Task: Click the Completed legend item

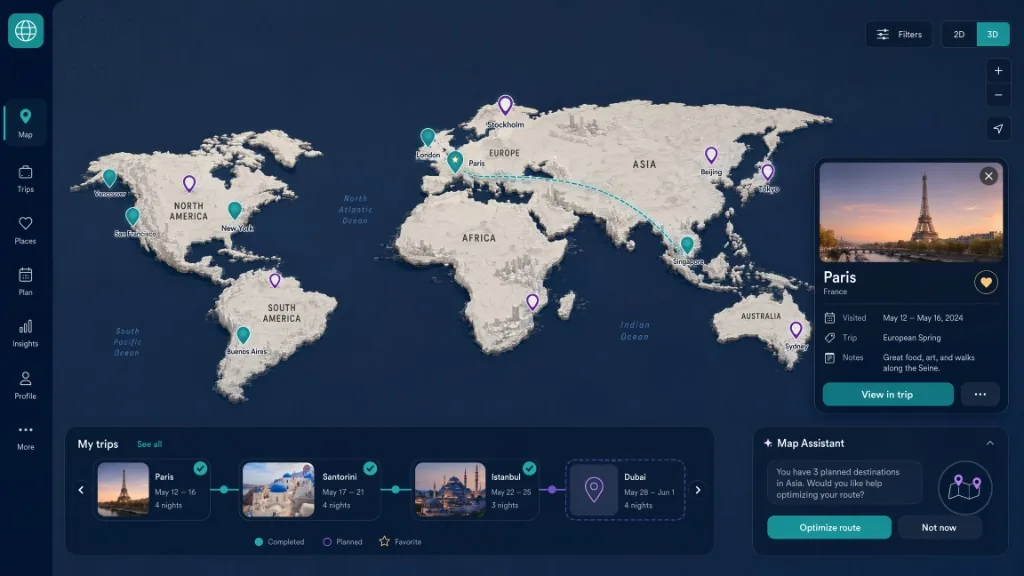Action: pos(280,542)
